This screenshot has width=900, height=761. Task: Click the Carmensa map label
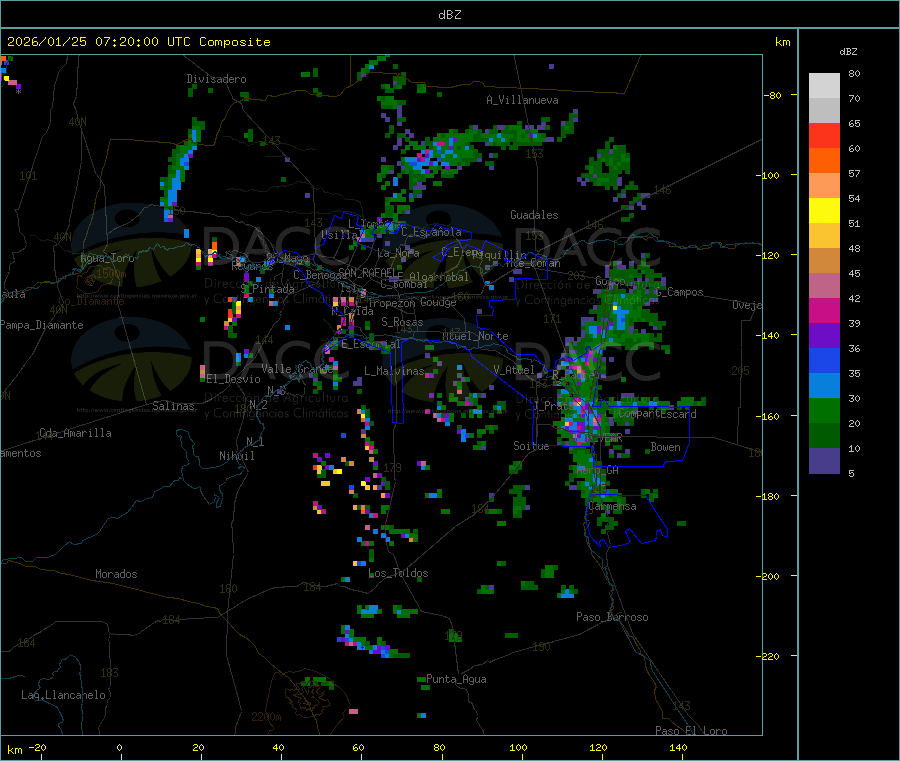click(612, 506)
